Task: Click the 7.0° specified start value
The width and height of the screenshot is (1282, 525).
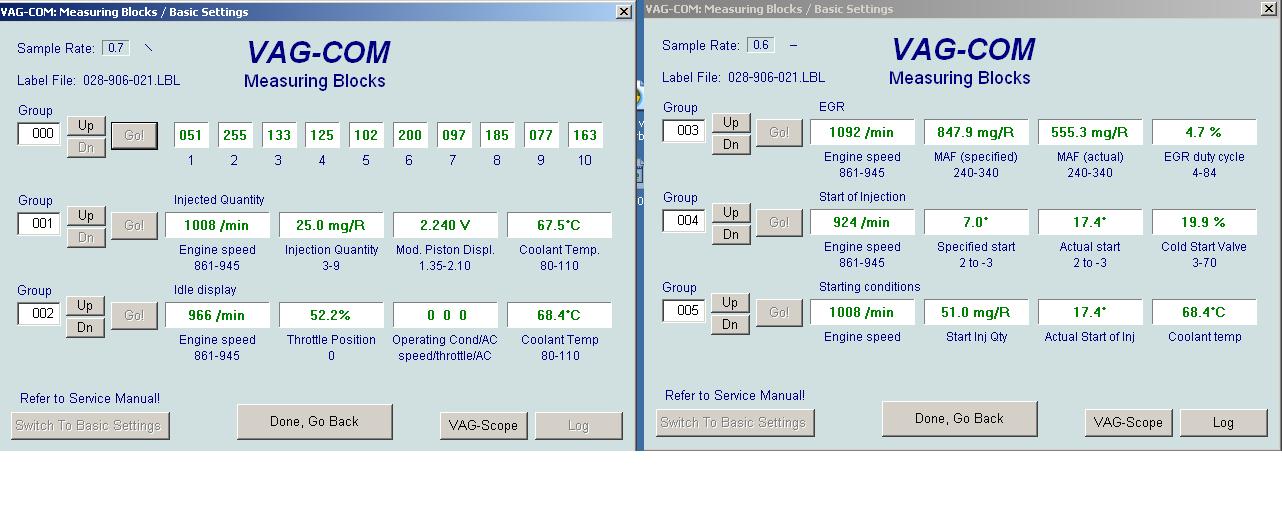Action: coord(976,222)
